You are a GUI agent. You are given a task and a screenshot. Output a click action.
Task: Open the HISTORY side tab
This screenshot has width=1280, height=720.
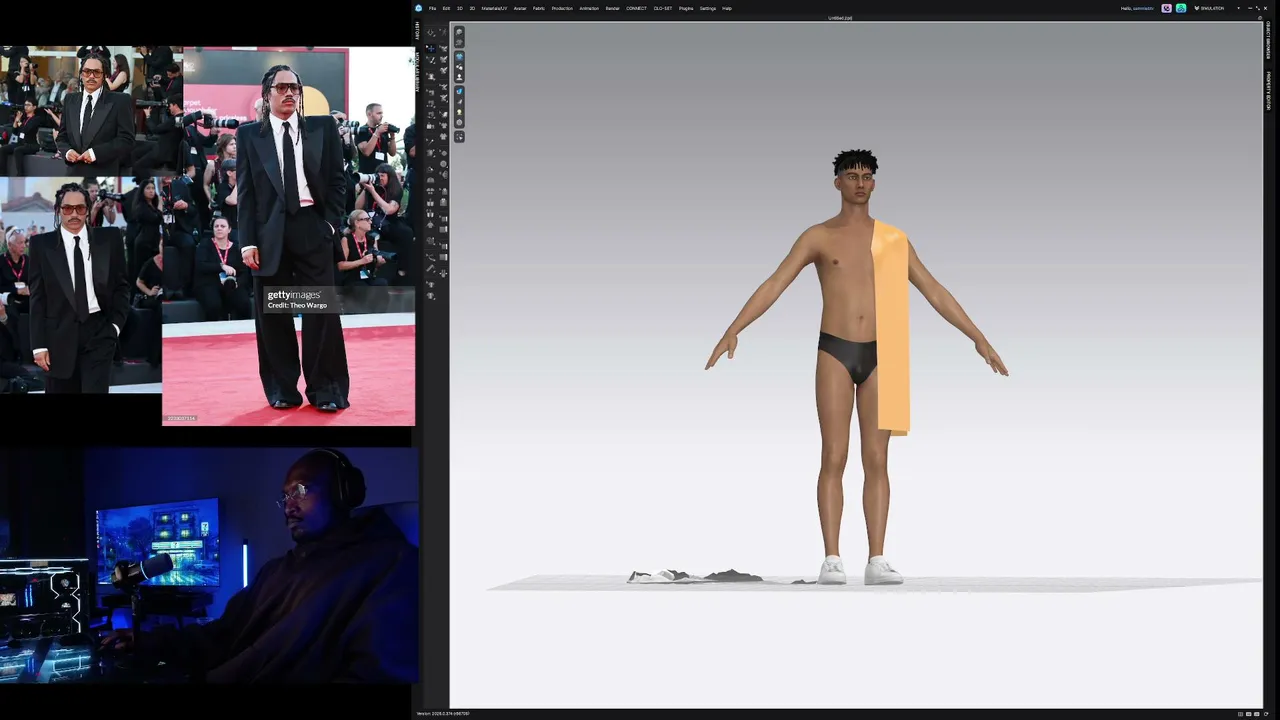(x=418, y=30)
